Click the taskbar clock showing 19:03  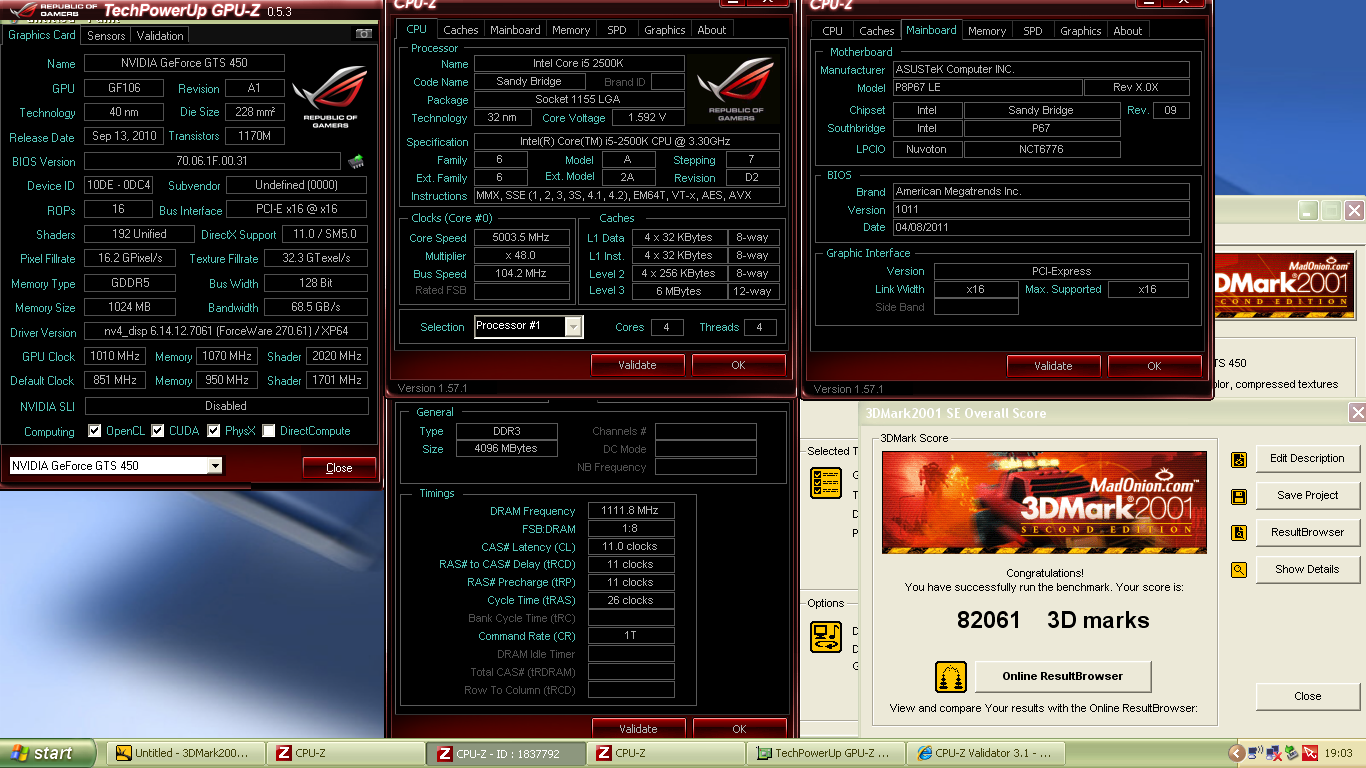[x=1337, y=753]
